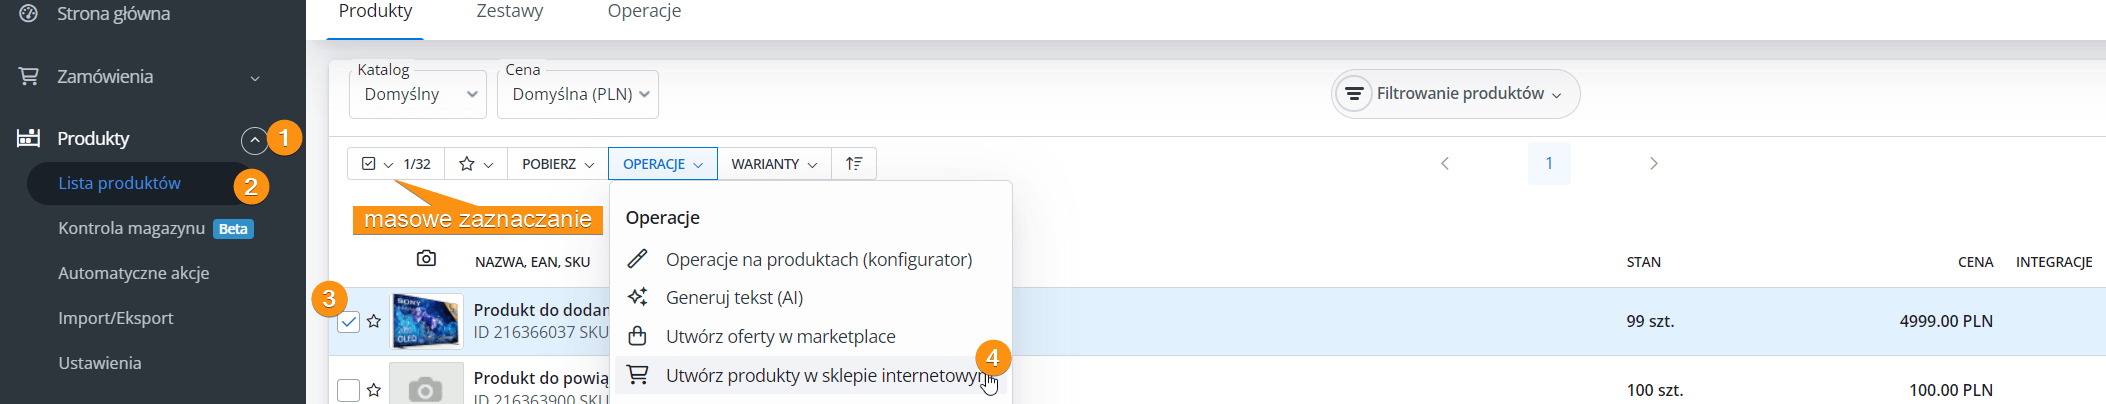The image size is (2106, 404).
Task: Open the Cena price dropdown
Action: pyautogui.click(x=578, y=94)
